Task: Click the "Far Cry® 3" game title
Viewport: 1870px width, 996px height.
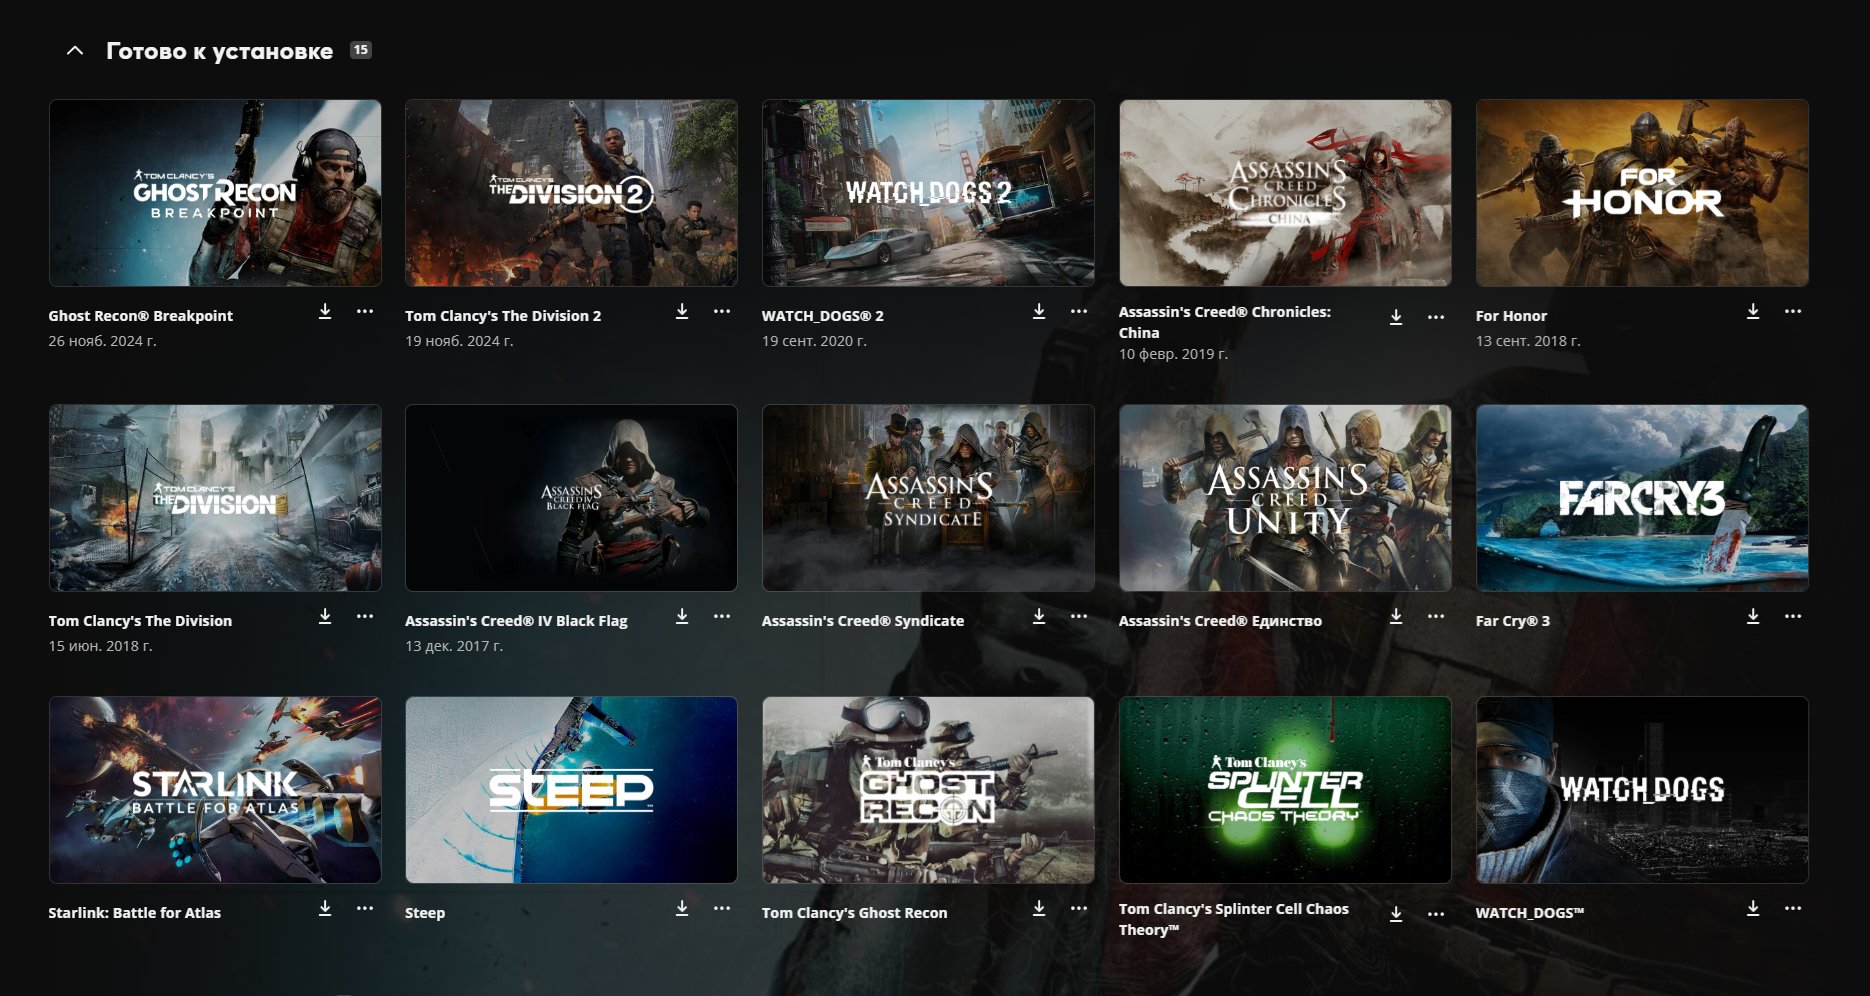Action: 1513,621
